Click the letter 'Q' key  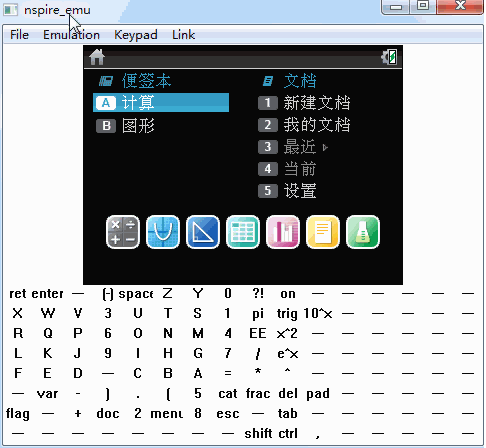[48, 333]
